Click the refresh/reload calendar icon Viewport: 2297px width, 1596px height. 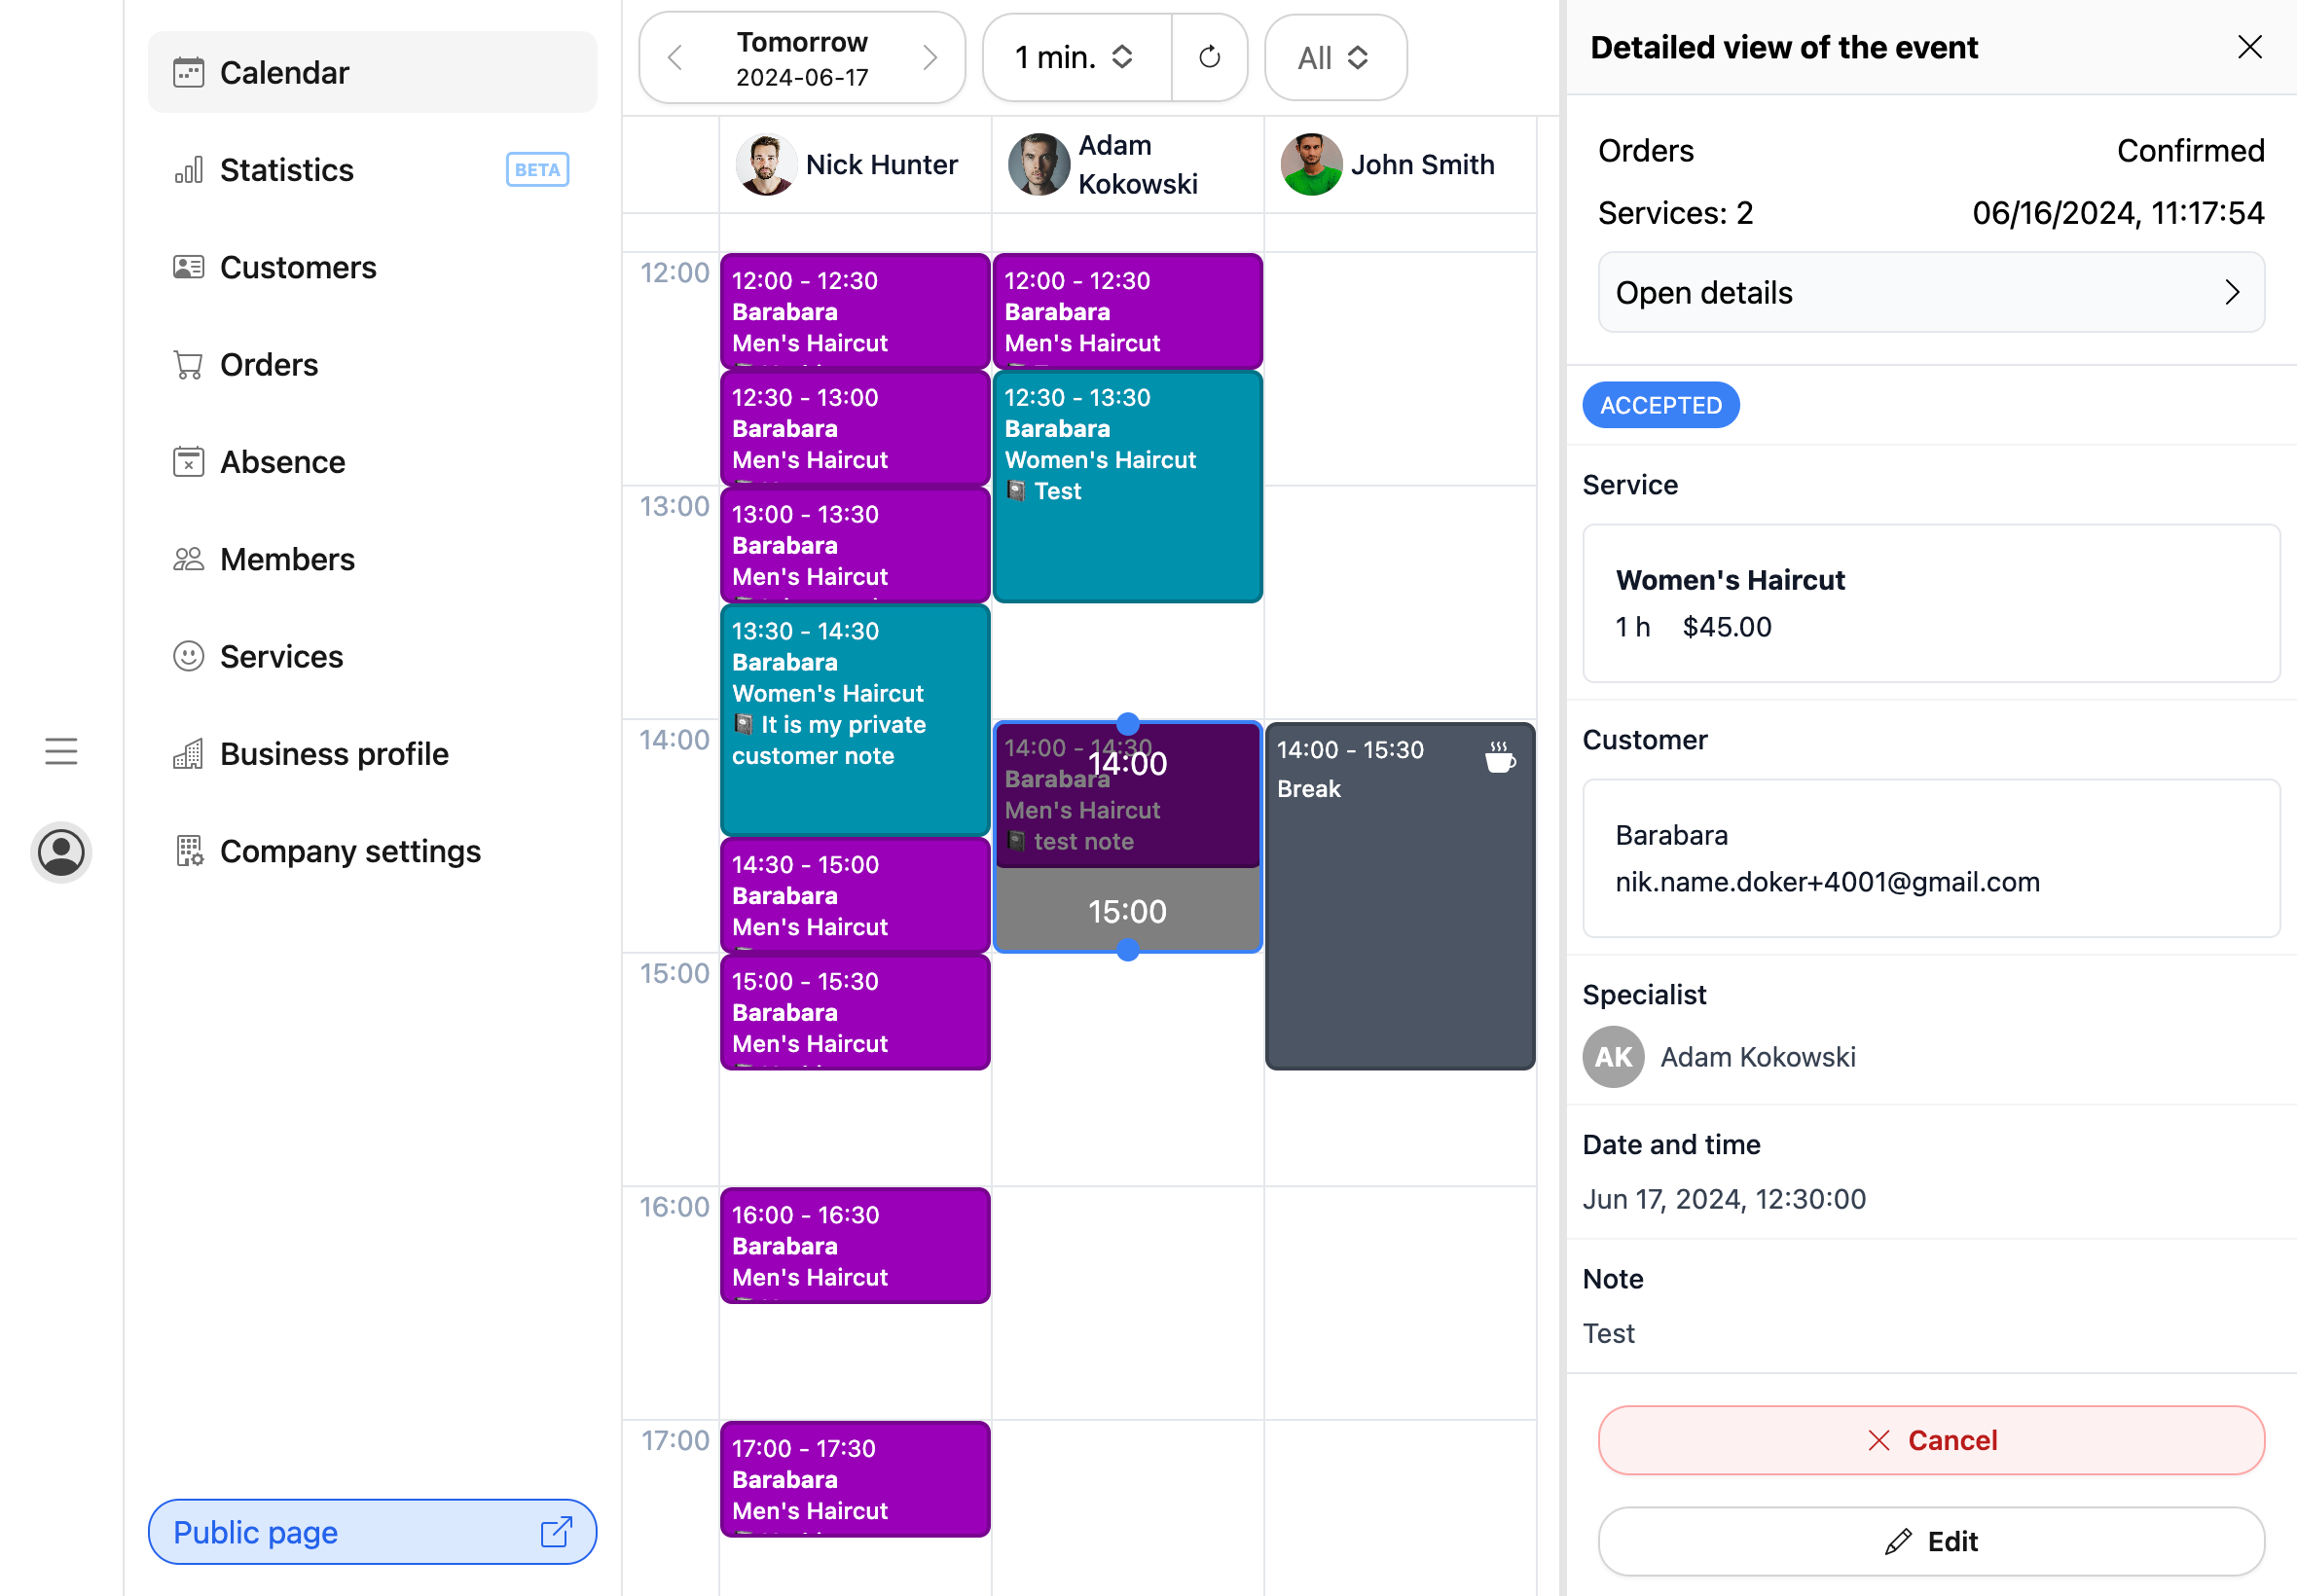[x=1212, y=57]
